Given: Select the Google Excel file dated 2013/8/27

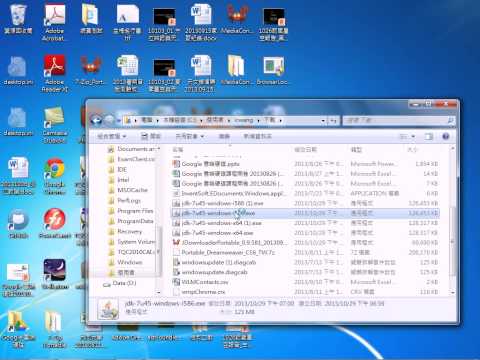Looking at the screenshot, I should (x=305, y=174).
